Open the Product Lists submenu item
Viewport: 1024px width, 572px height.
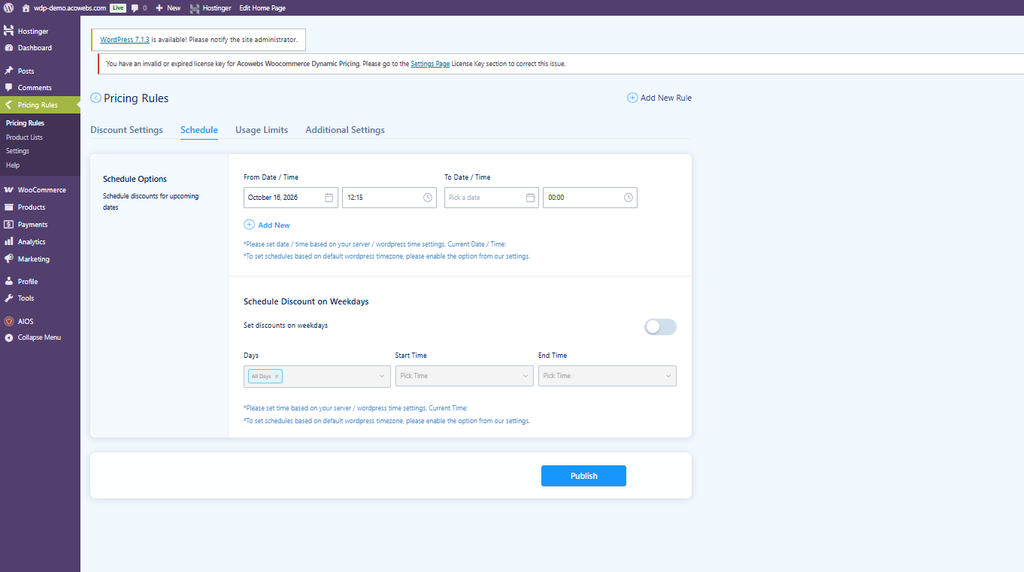pos(24,137)
